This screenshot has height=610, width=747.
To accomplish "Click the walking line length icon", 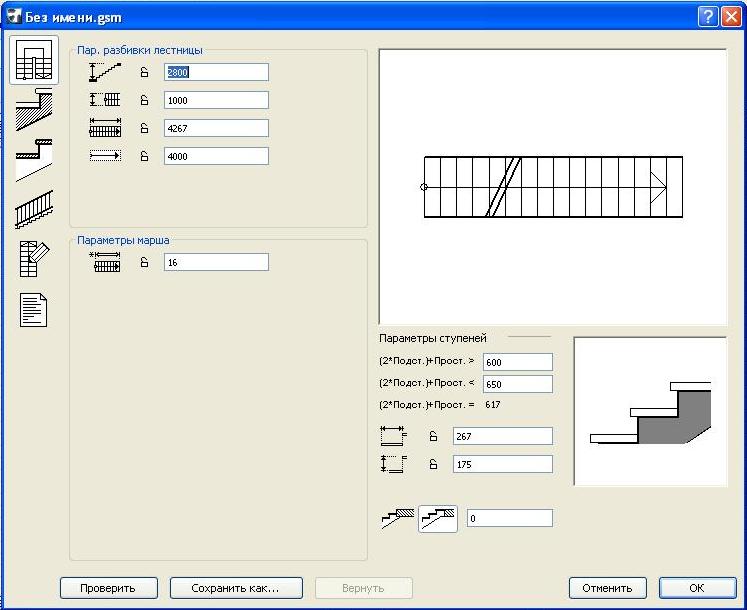I will coord(105,156).
